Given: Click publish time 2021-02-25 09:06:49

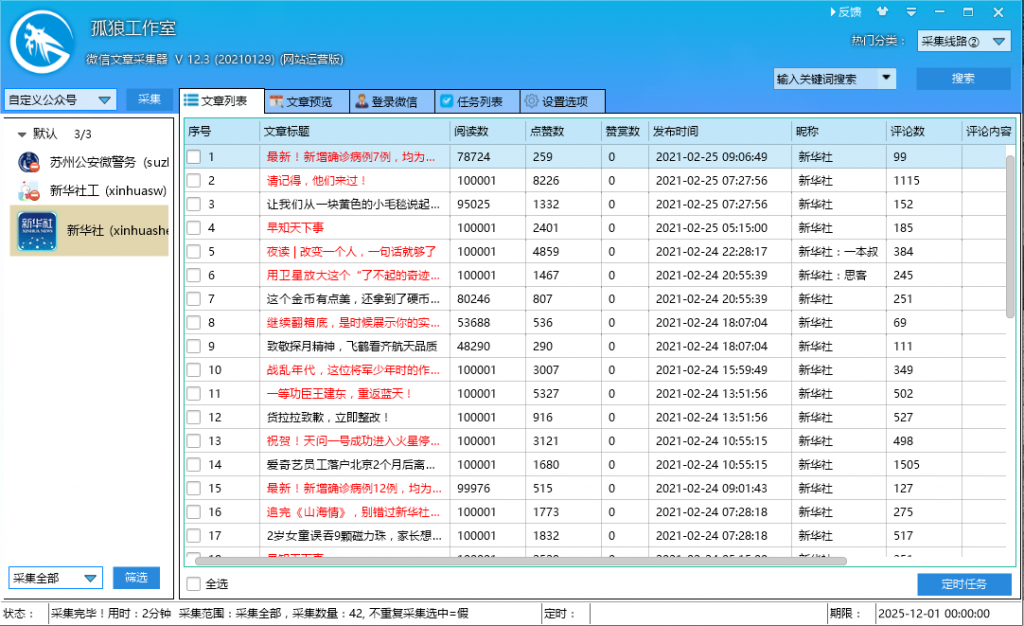Looking at the screenshot, I should point(711,157).
